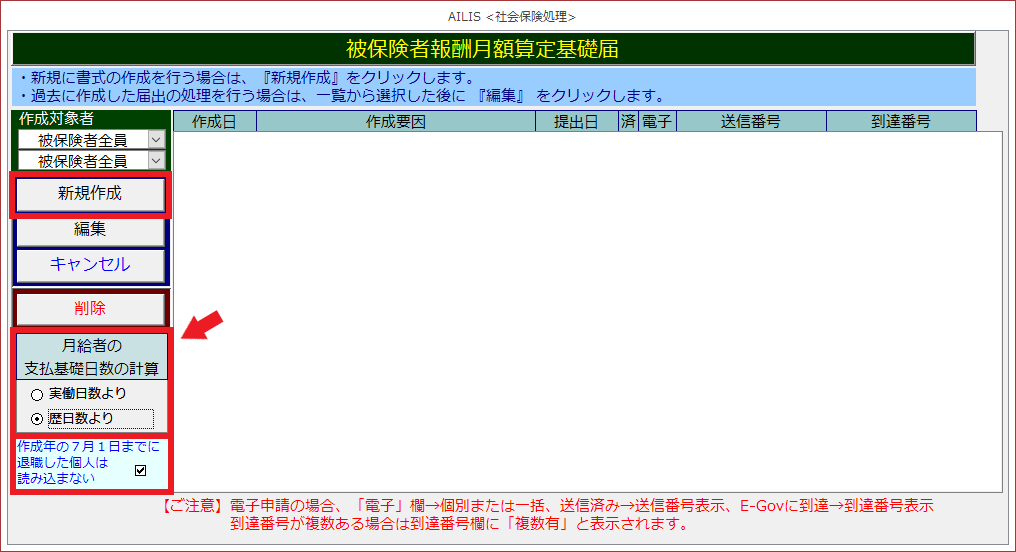The image size is (1016, 552).
Task: Click the 作成要因 column header
Action: click(x=395, y=122)
